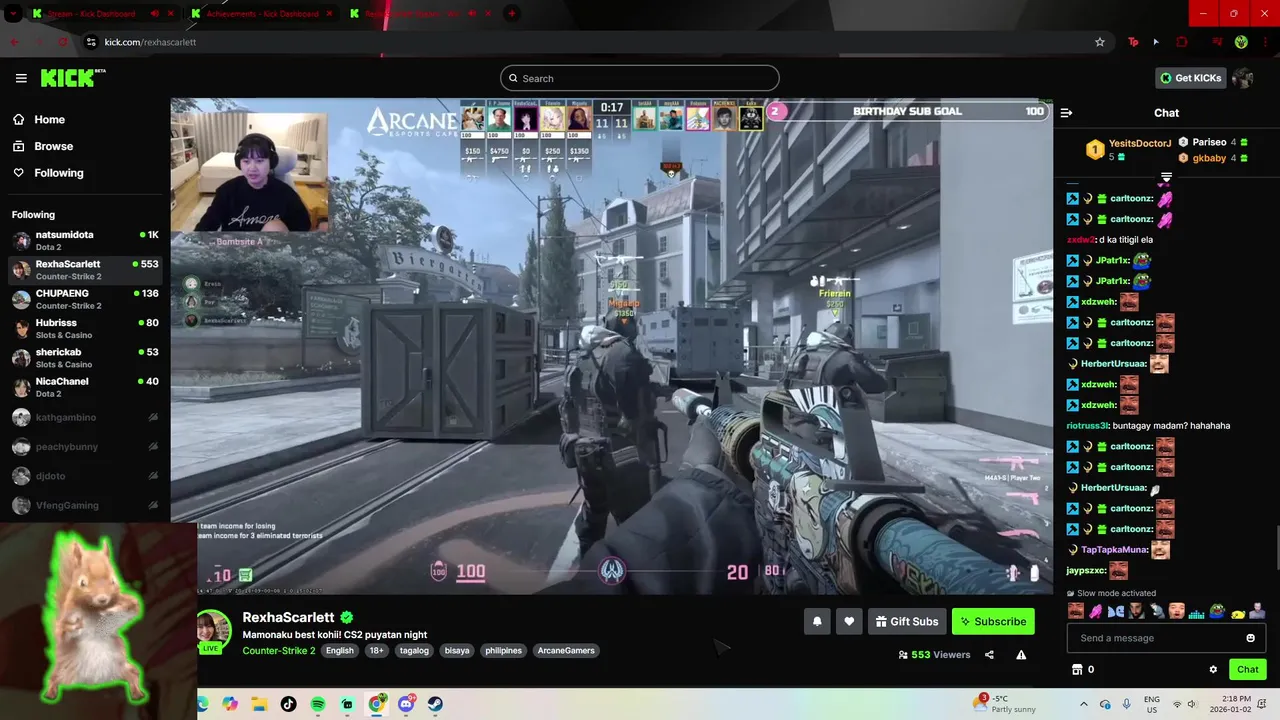Insert the pink squid quick emote
The image size is (1280, 720).
click(x=1096, y=611)
